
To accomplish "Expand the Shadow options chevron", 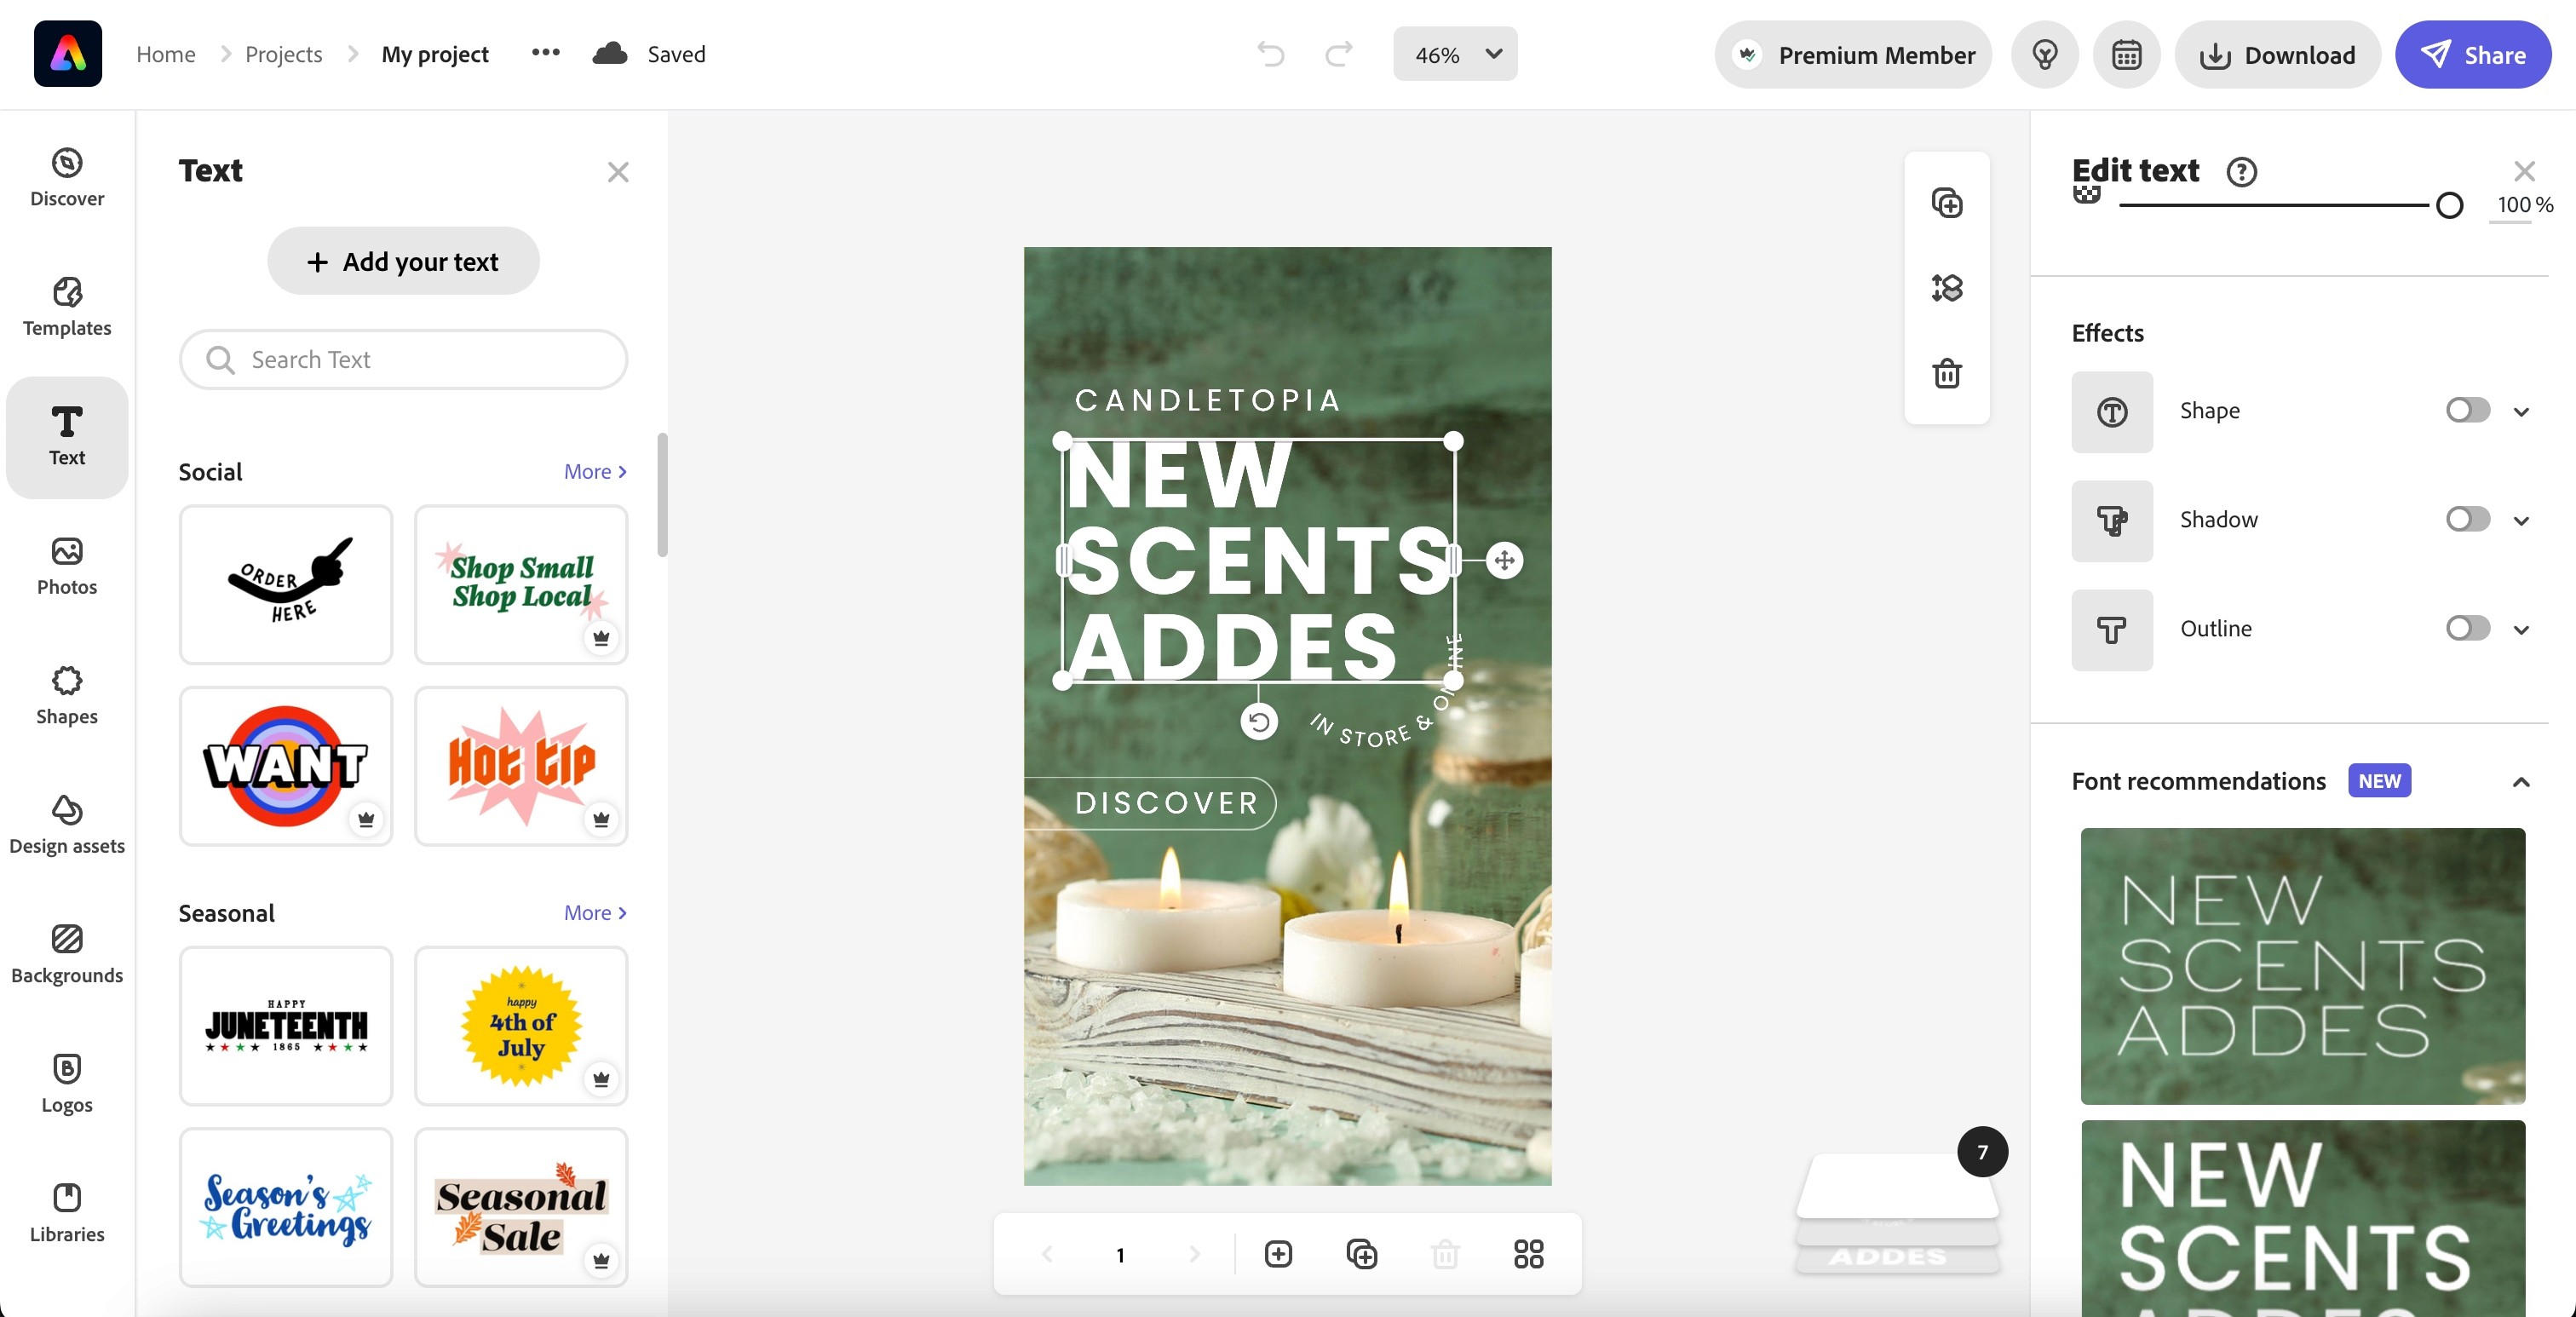I will [2521, 521].
